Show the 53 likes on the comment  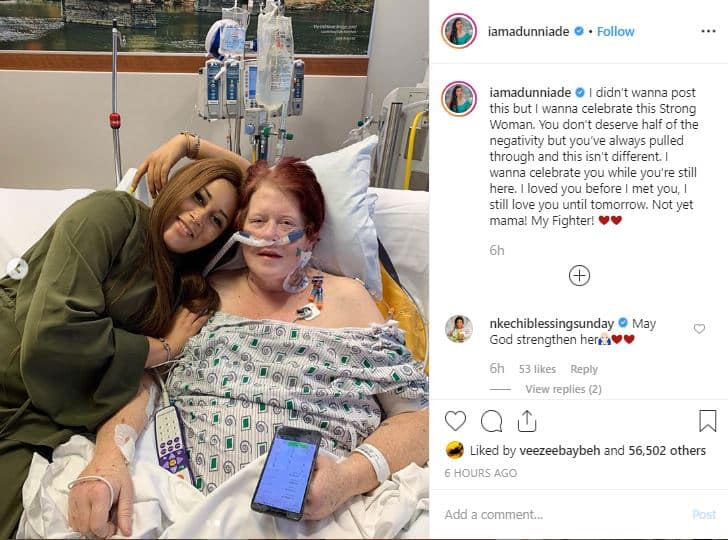(537, 369)
